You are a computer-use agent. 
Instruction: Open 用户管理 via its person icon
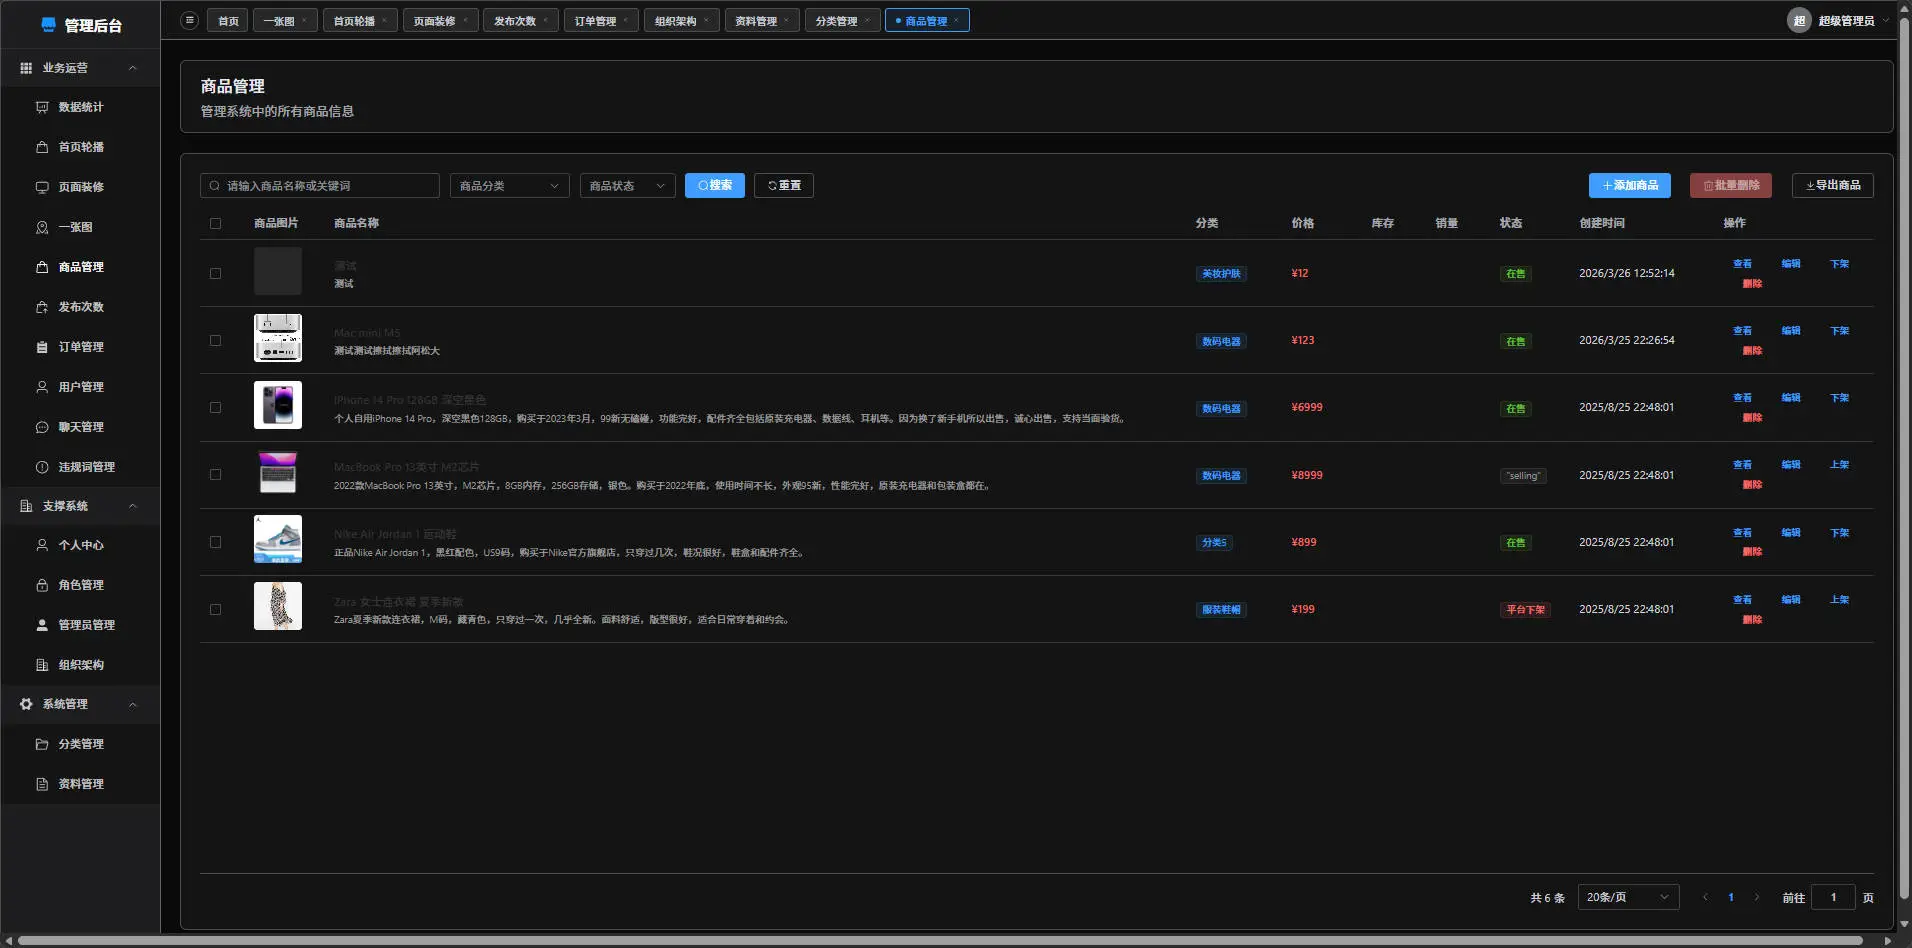click(x=42, y=387)
